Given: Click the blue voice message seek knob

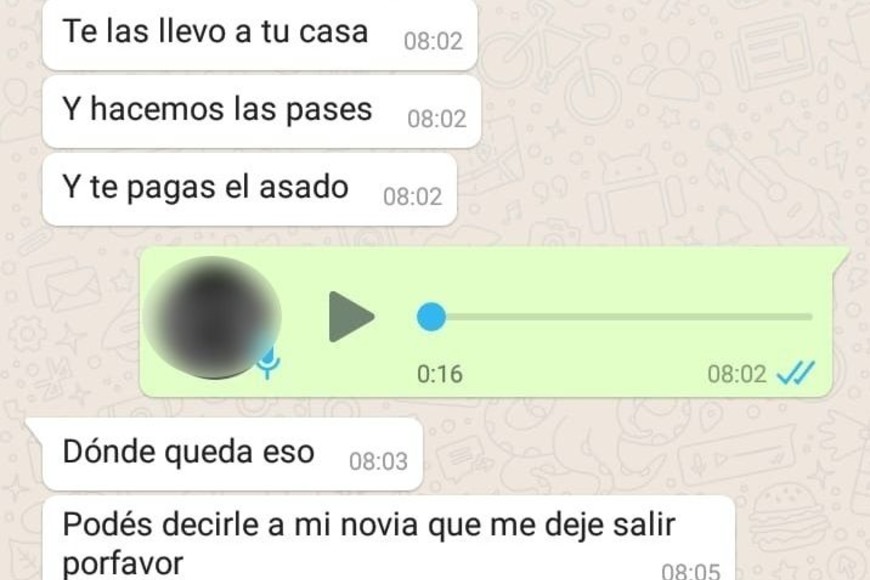Looking at the screenshot, I should [431, 317].
